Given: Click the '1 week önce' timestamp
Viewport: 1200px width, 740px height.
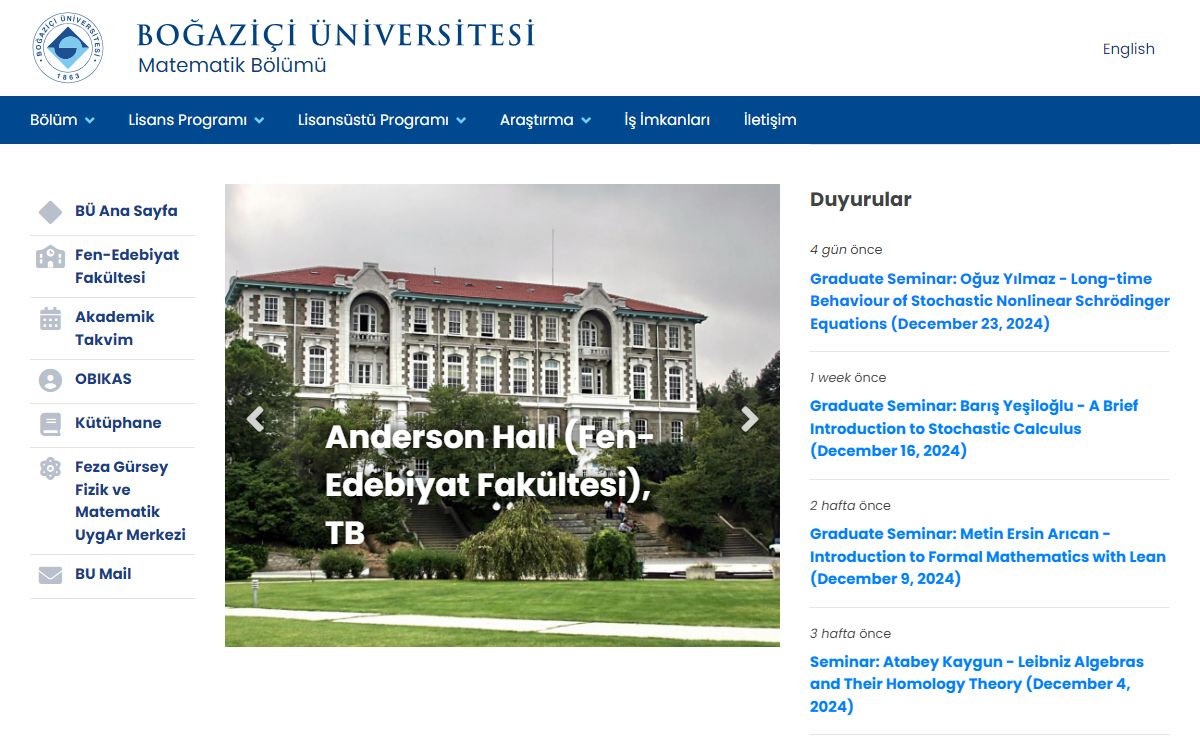Looking at the screenshot, I should click(848, 378).
